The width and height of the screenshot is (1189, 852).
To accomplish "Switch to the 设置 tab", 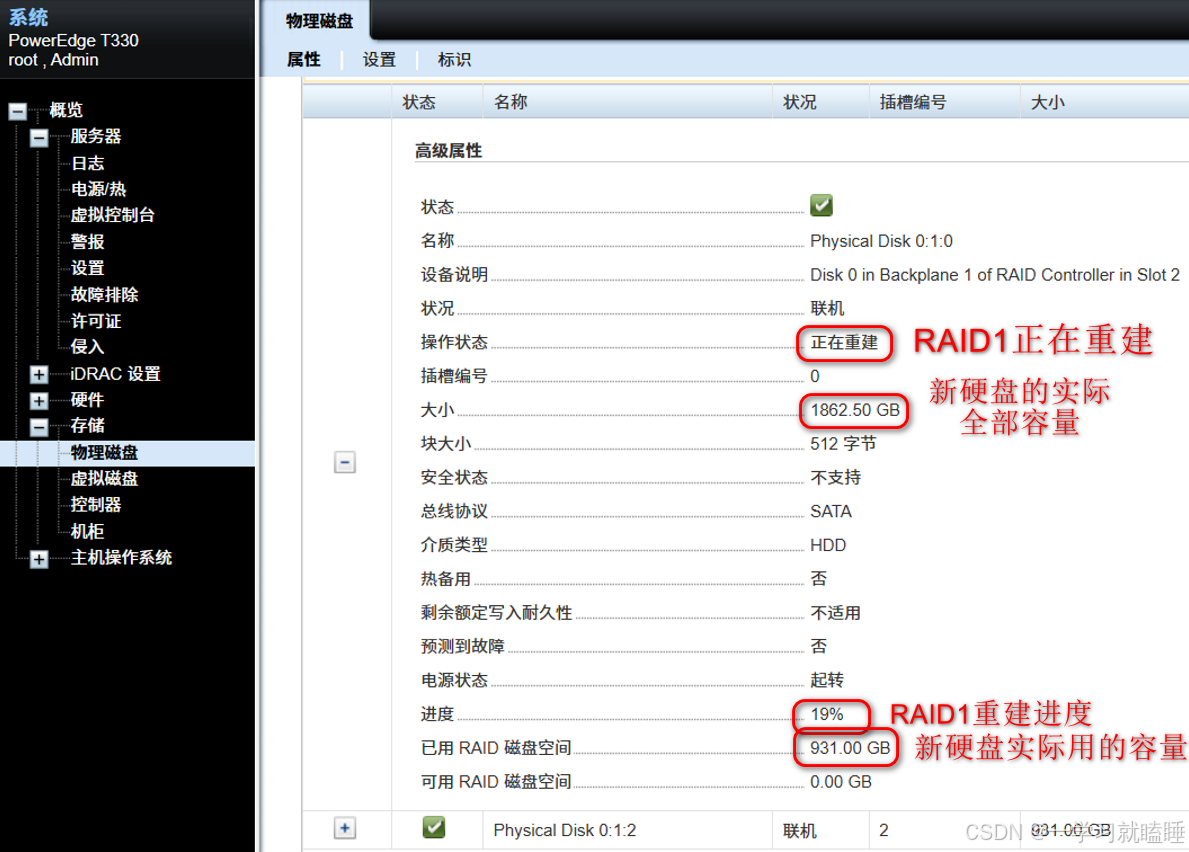I will tap(379, 60).
